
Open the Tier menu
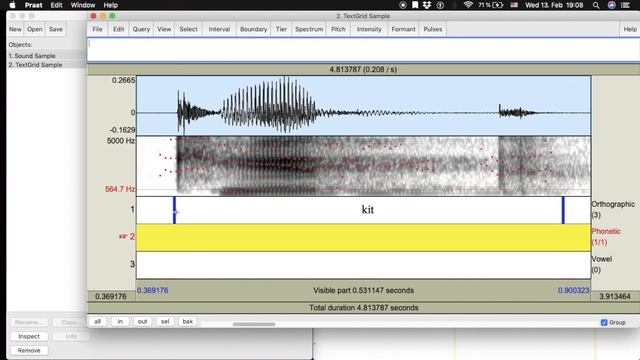(x=281, y=29)
